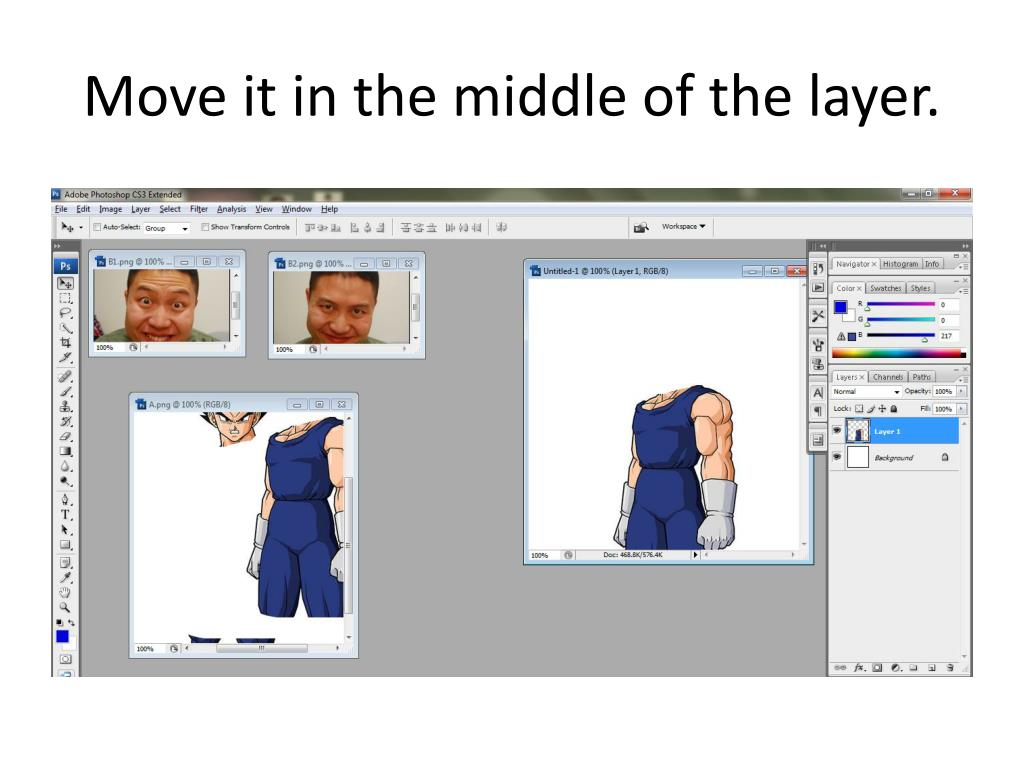1024x768 pixels.
Task: Open the Layer menu
Action: (x=140, y=209)
